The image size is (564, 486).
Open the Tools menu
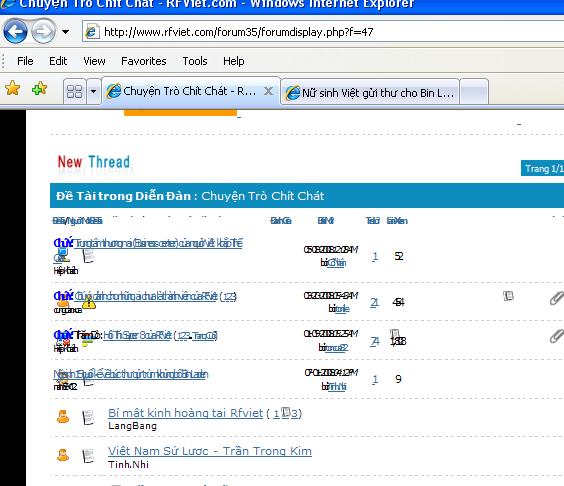[195, 61]
